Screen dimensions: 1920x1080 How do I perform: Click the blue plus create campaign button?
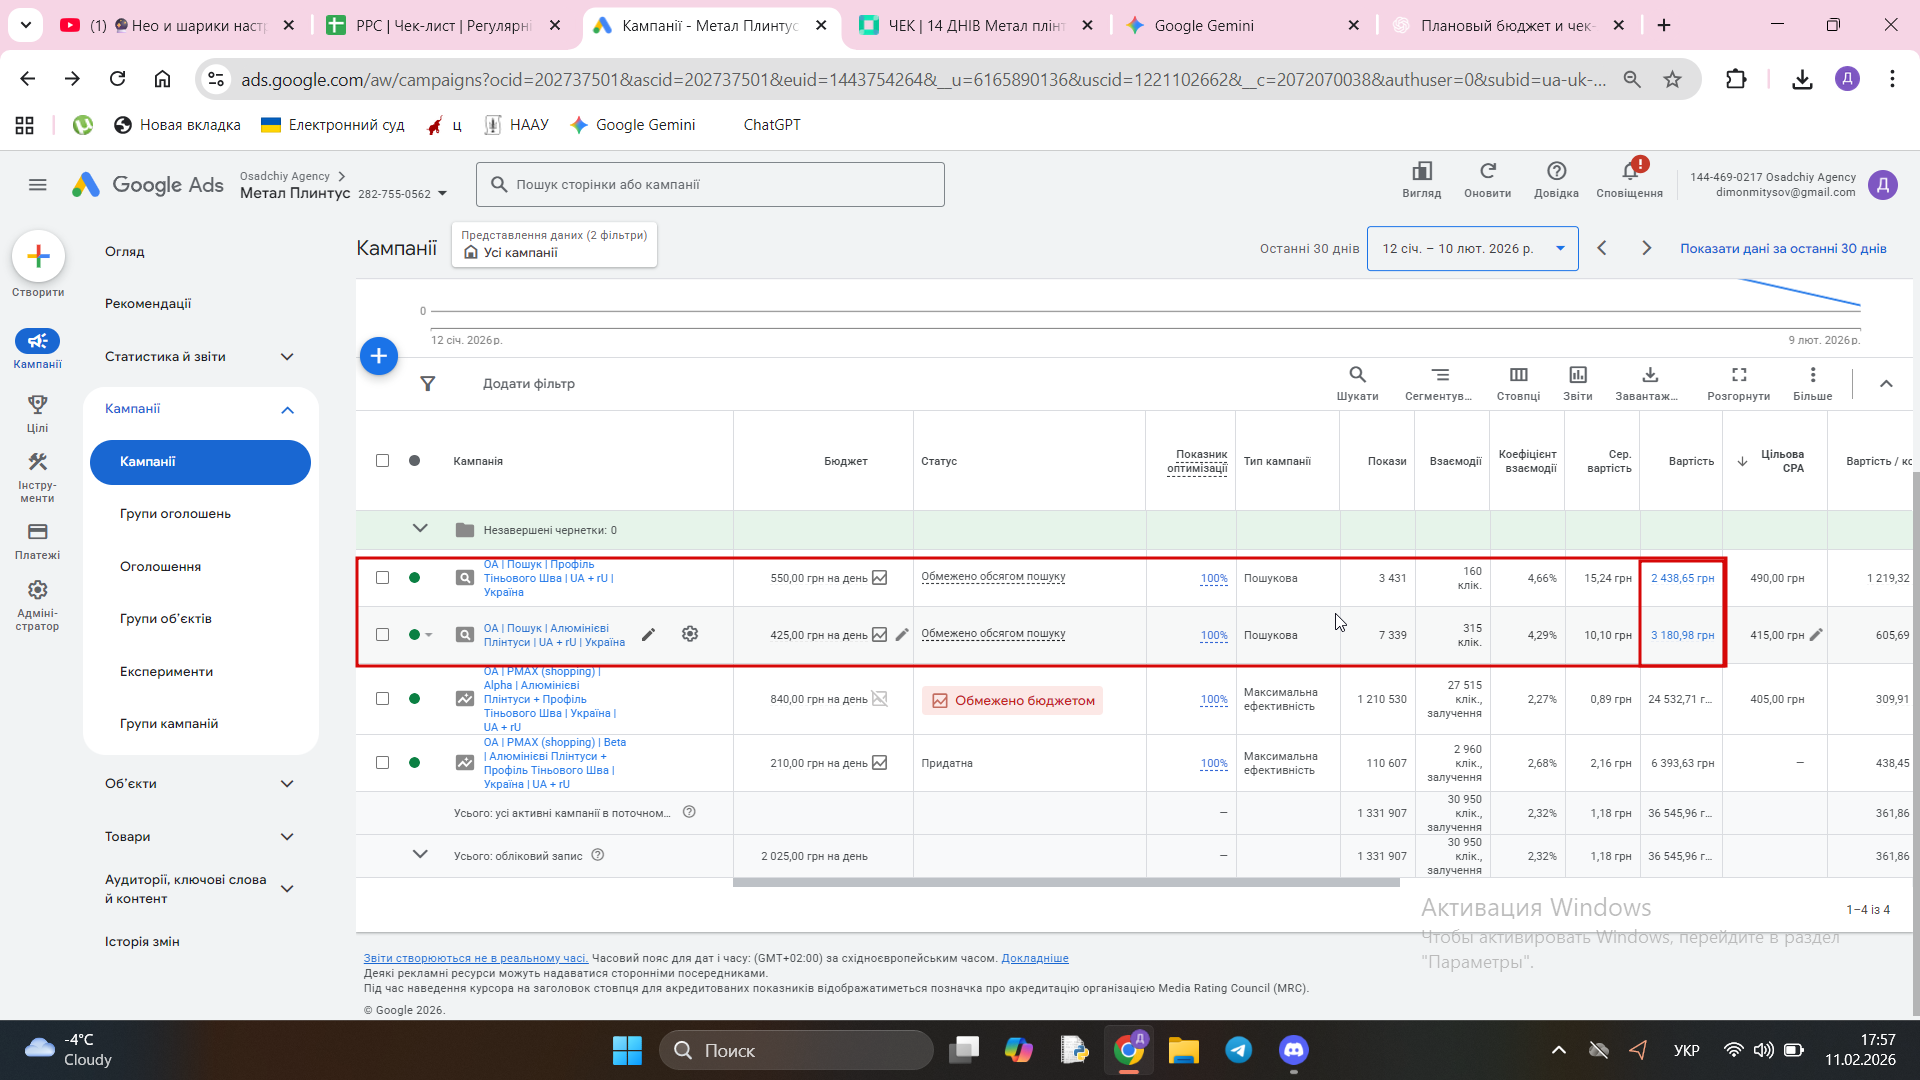coord(378,356)
